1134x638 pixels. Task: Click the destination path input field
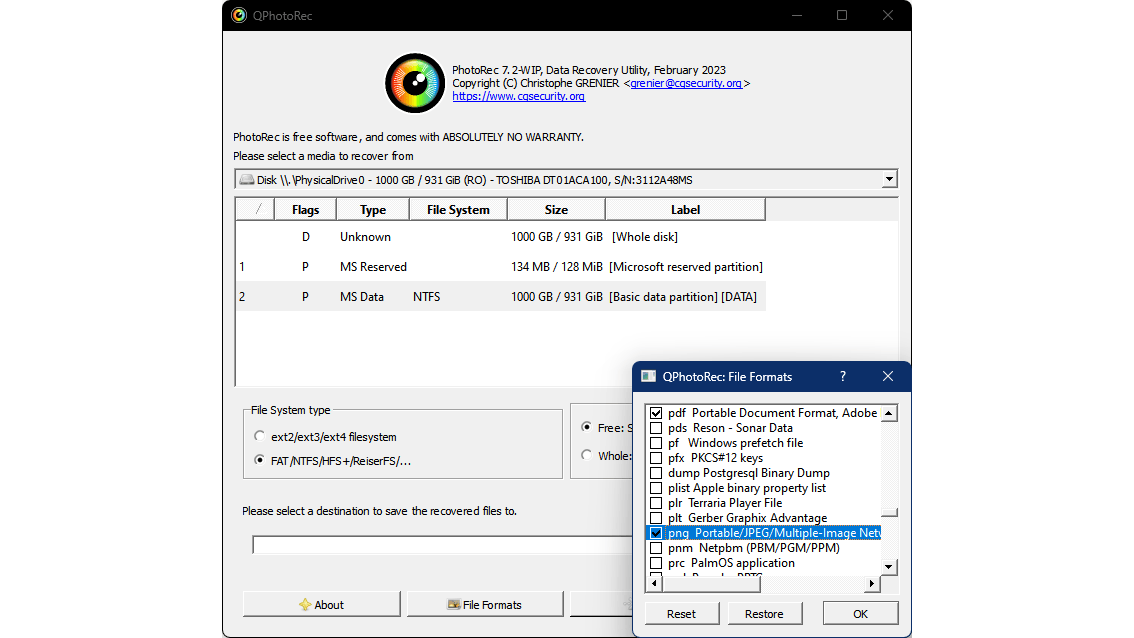(x=440, y=545)
